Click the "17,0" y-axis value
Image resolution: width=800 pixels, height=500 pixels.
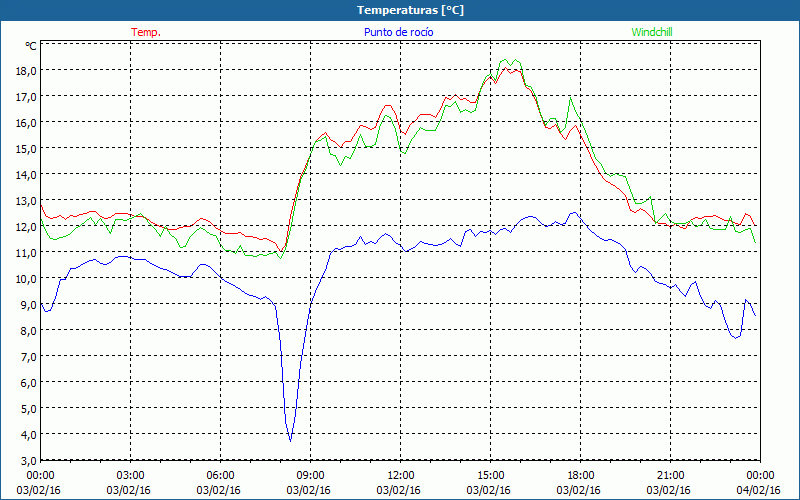coord(26,96)
